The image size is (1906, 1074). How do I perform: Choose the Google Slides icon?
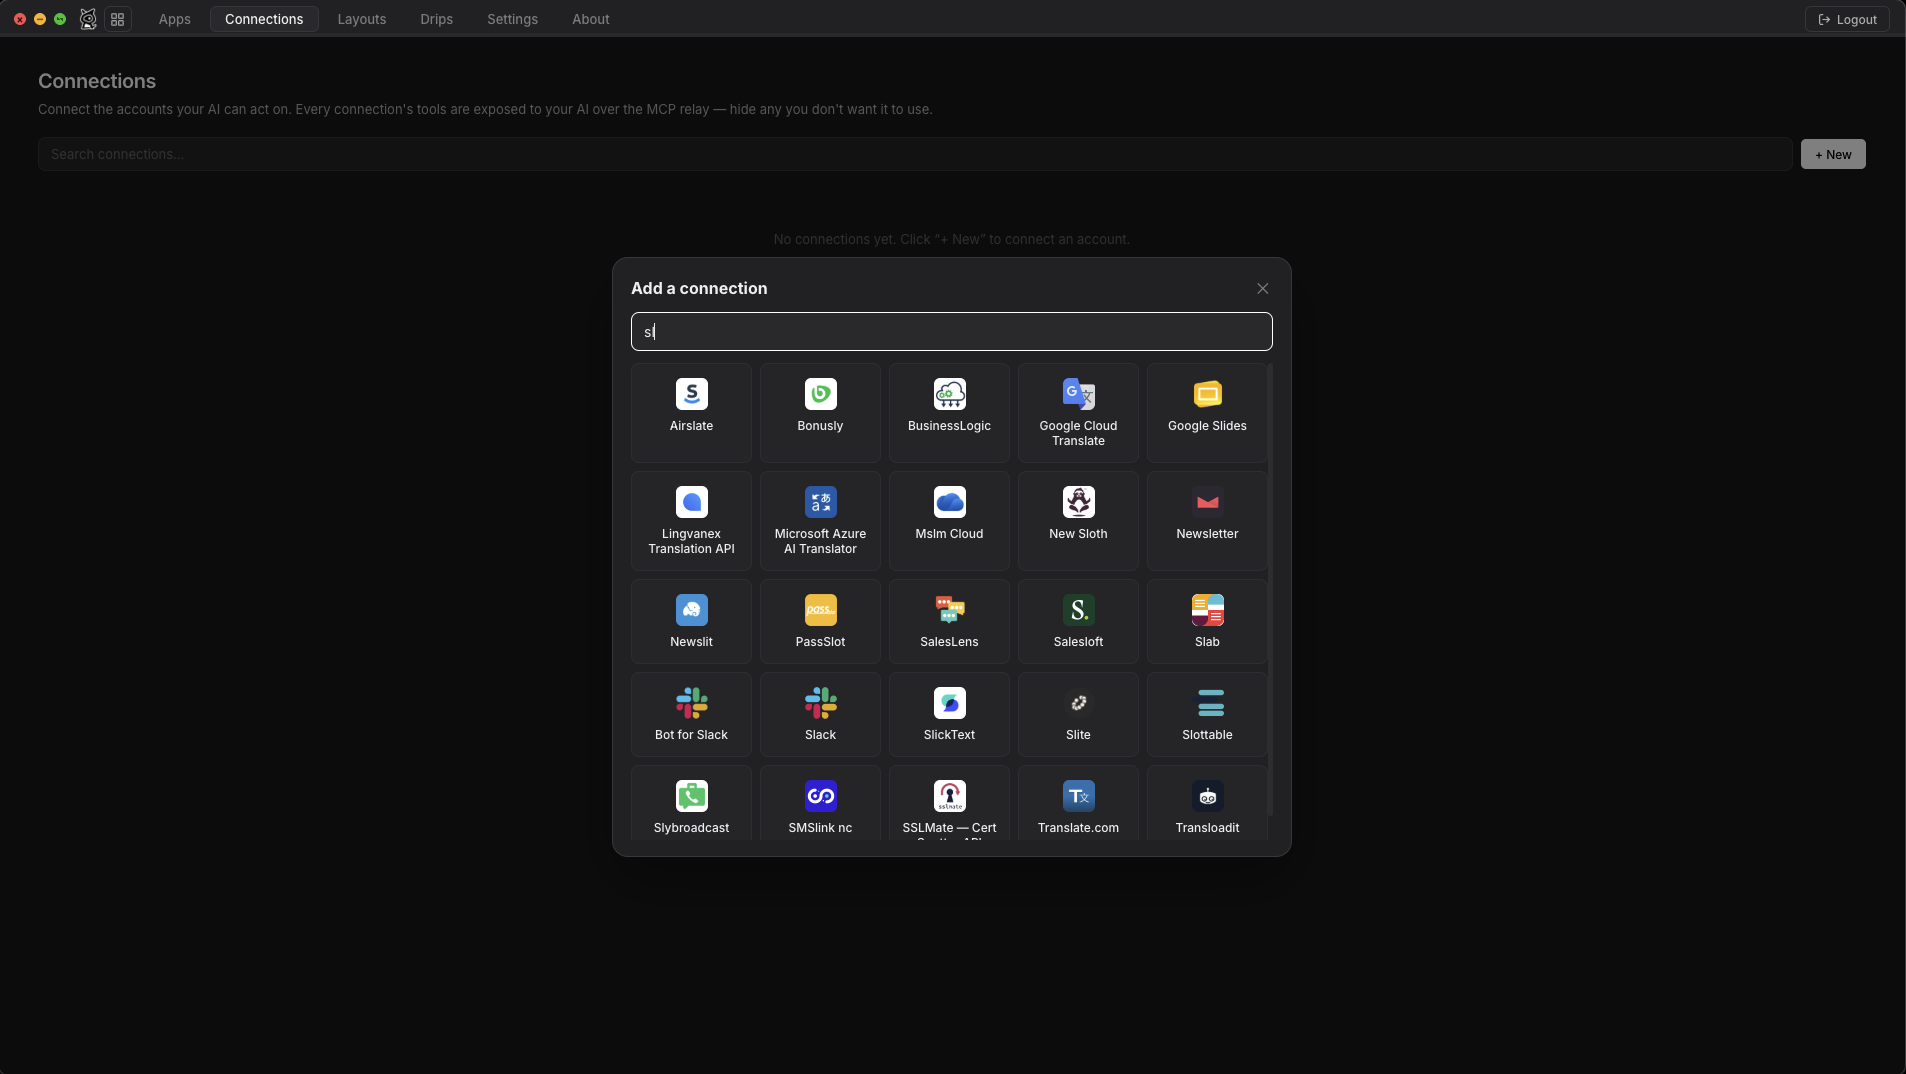click(1207, 394)
